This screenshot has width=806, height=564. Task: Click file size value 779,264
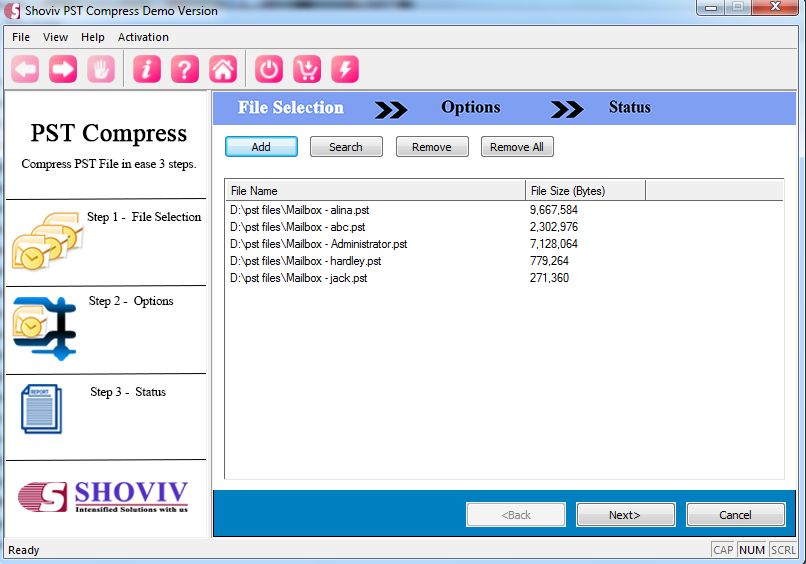pyautogui.click(x=549, y=261)
